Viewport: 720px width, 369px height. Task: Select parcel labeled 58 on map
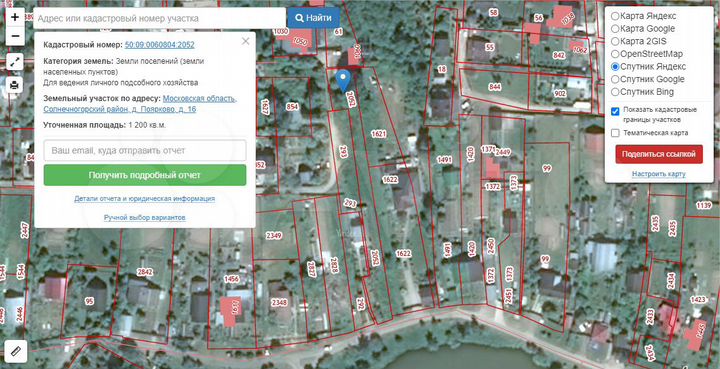point(494,12)
